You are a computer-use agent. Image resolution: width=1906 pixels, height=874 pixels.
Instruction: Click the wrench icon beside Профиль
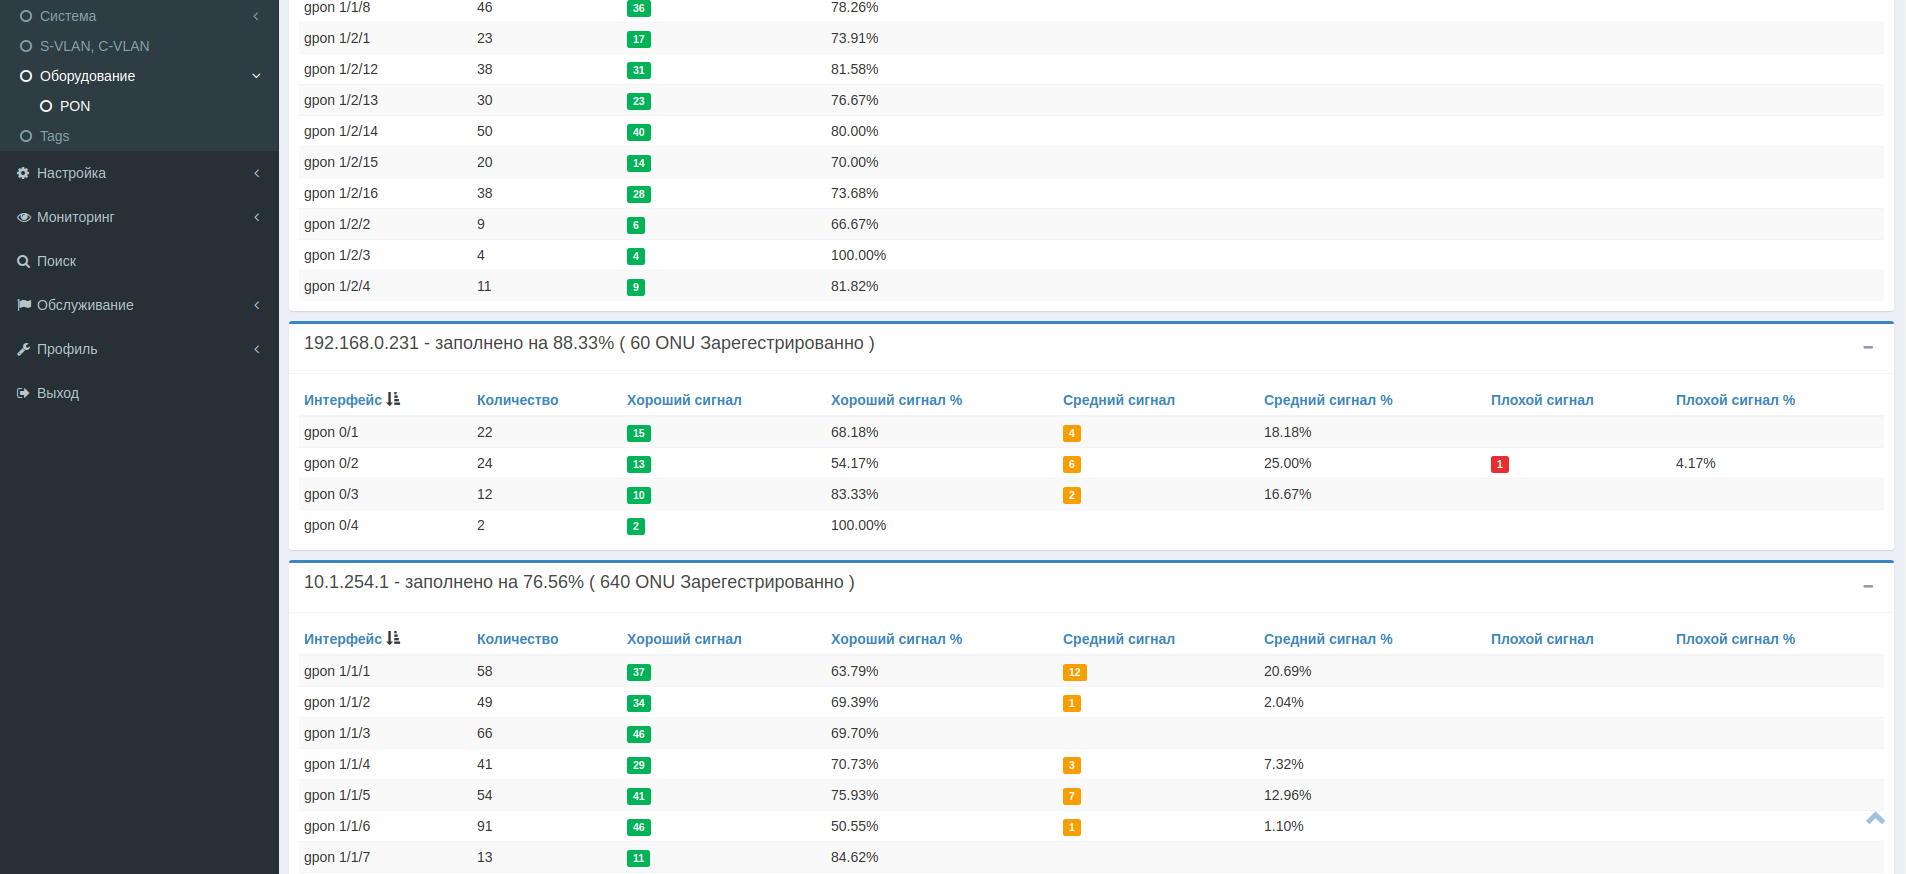pos(23,349)
